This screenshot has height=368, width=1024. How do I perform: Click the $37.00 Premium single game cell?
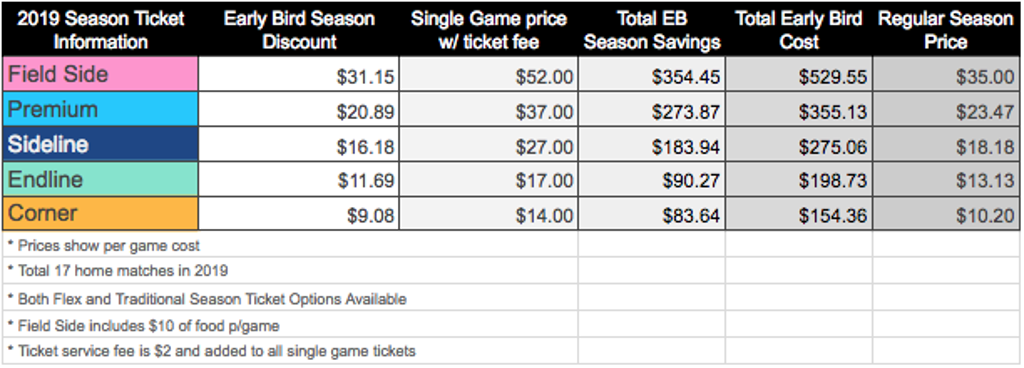coord(488,109)
